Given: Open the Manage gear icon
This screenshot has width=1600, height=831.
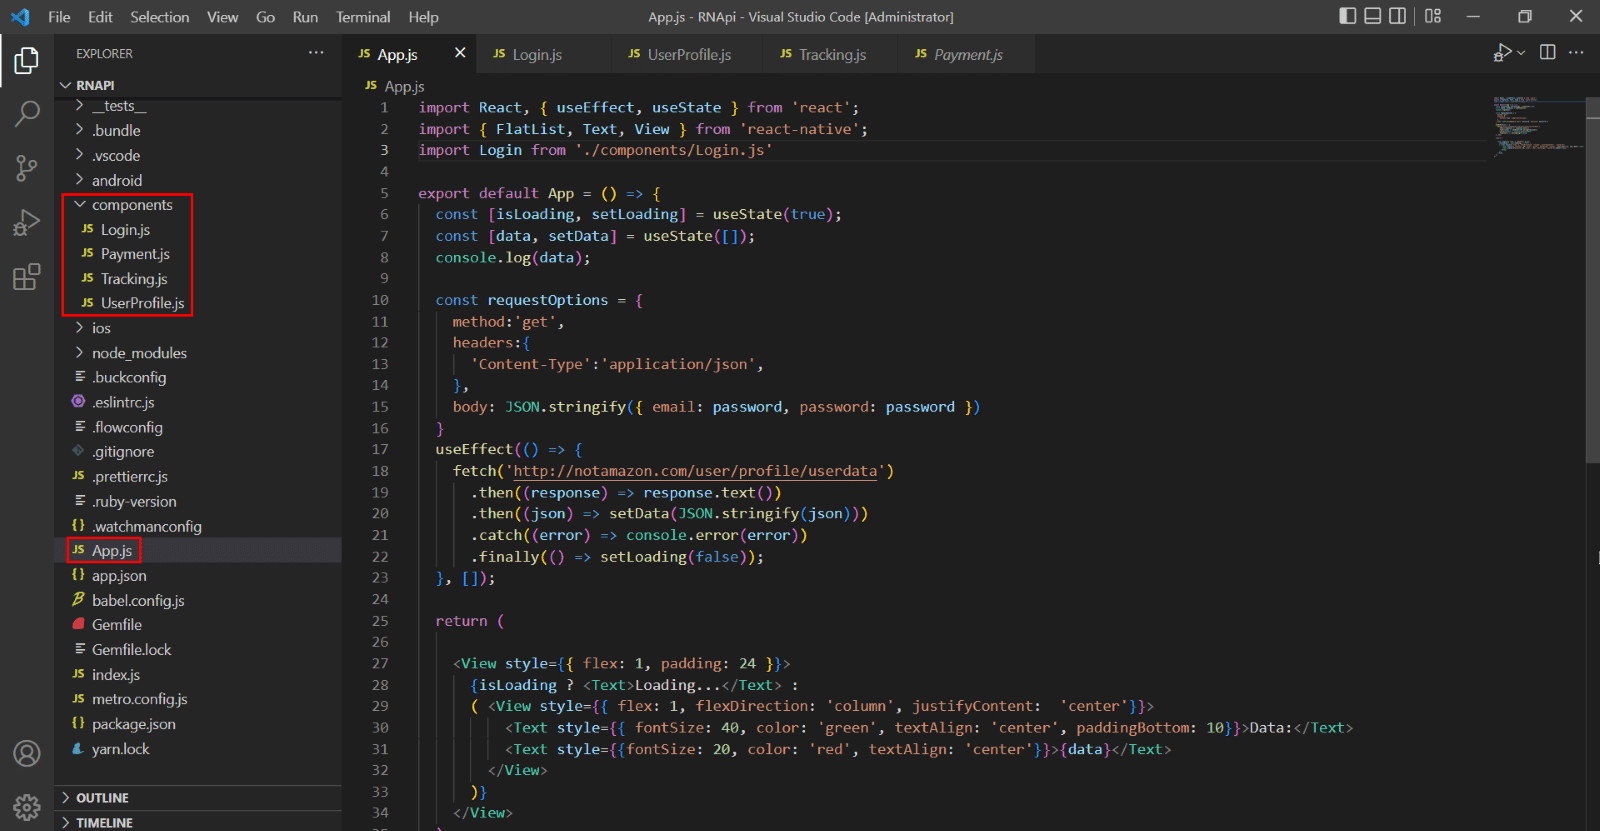Looking at the screenshot, I should tap(27, 806).
